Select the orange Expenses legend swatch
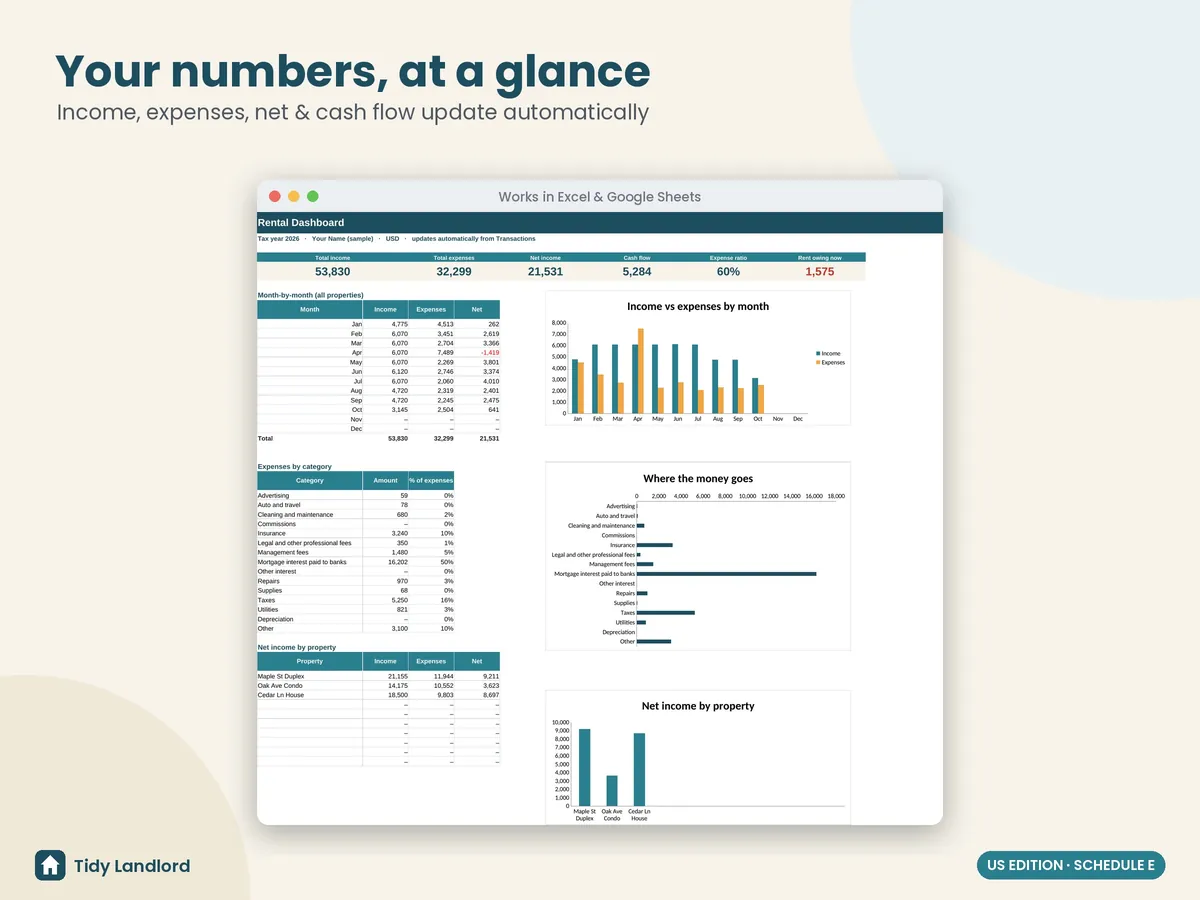 pyautogui.click(x=818, y=363)
